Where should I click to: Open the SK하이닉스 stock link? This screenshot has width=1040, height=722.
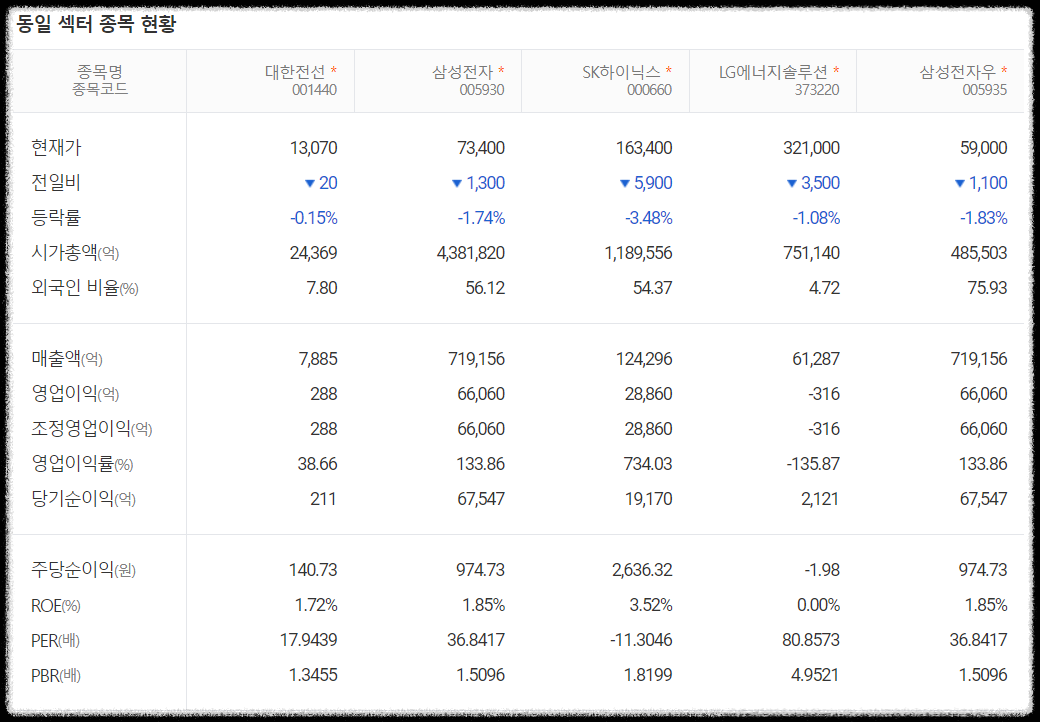click(621, 72)
